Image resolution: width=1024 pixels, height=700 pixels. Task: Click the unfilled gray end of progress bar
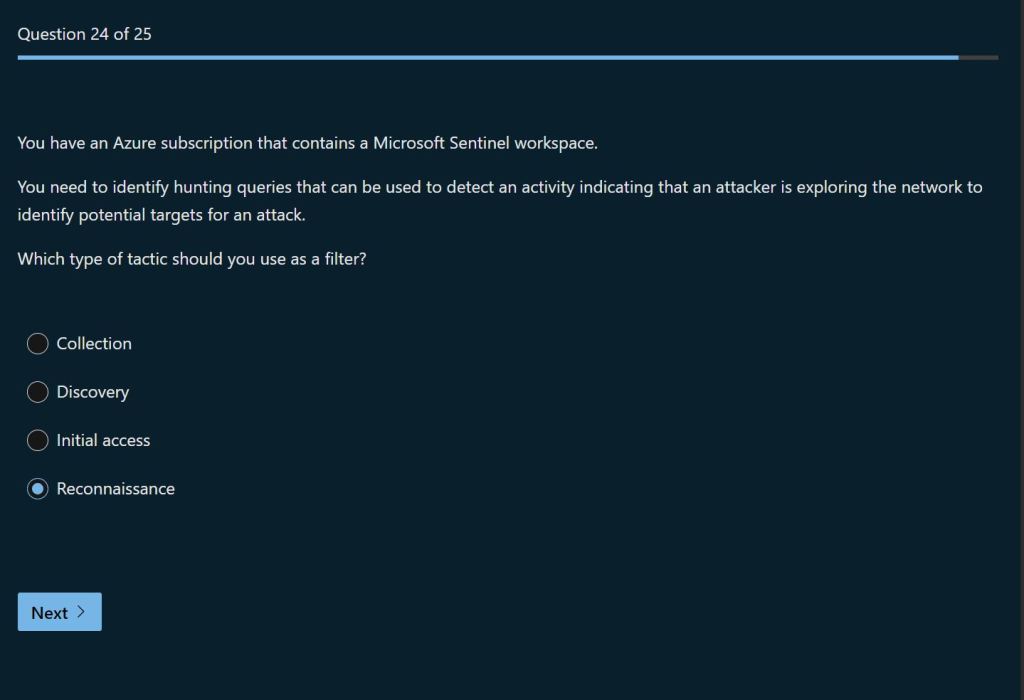978,57
